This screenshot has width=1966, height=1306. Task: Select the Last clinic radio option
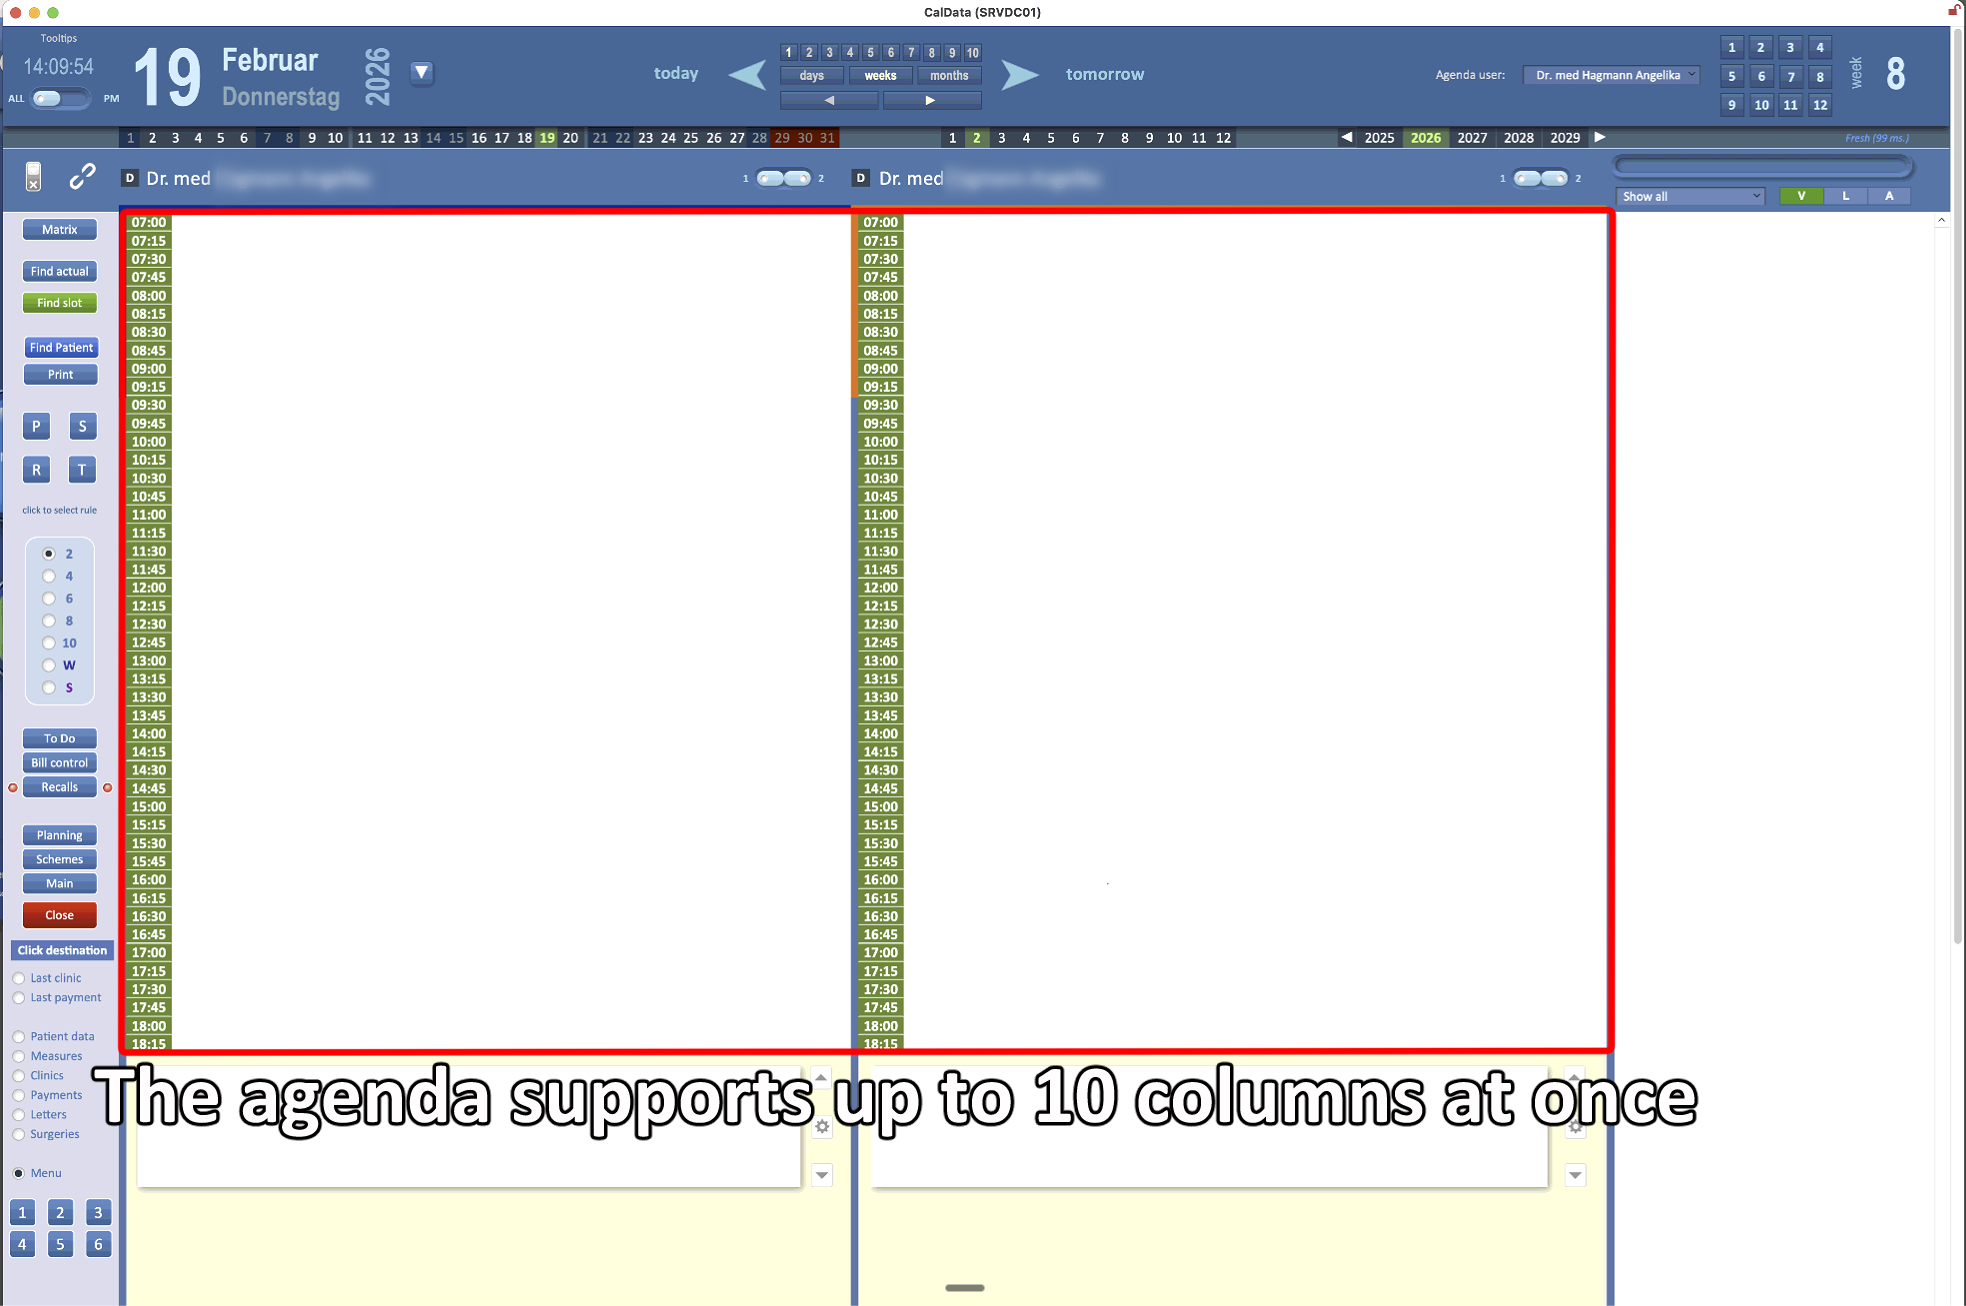[19, 978]
